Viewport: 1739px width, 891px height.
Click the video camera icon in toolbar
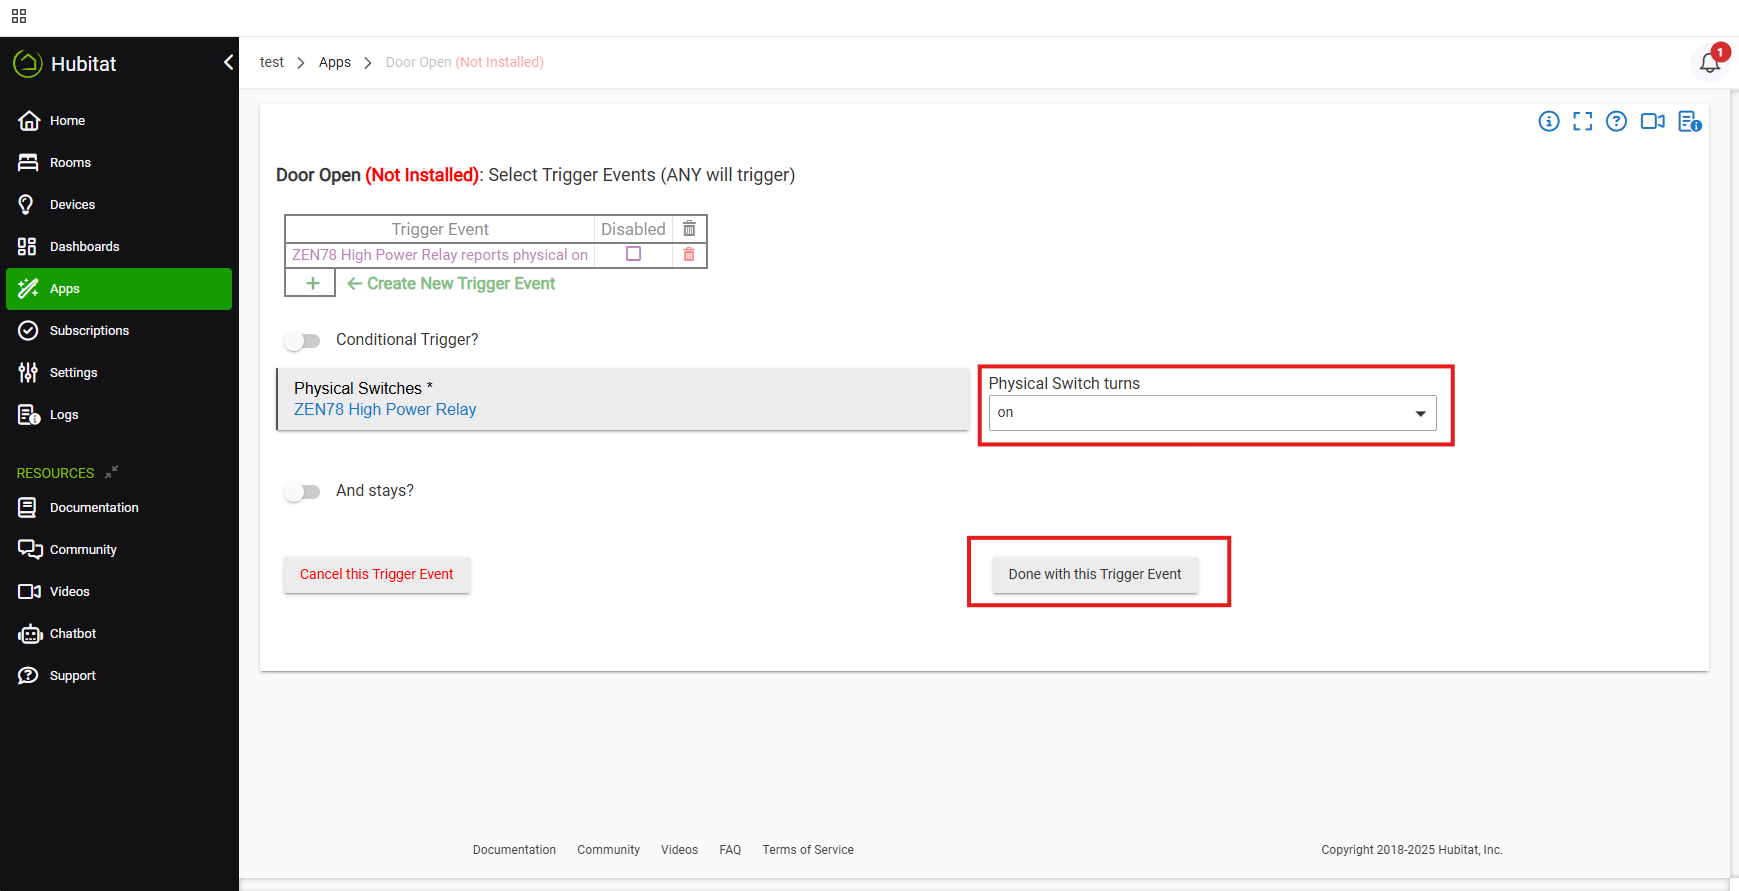pos(1653,121)
